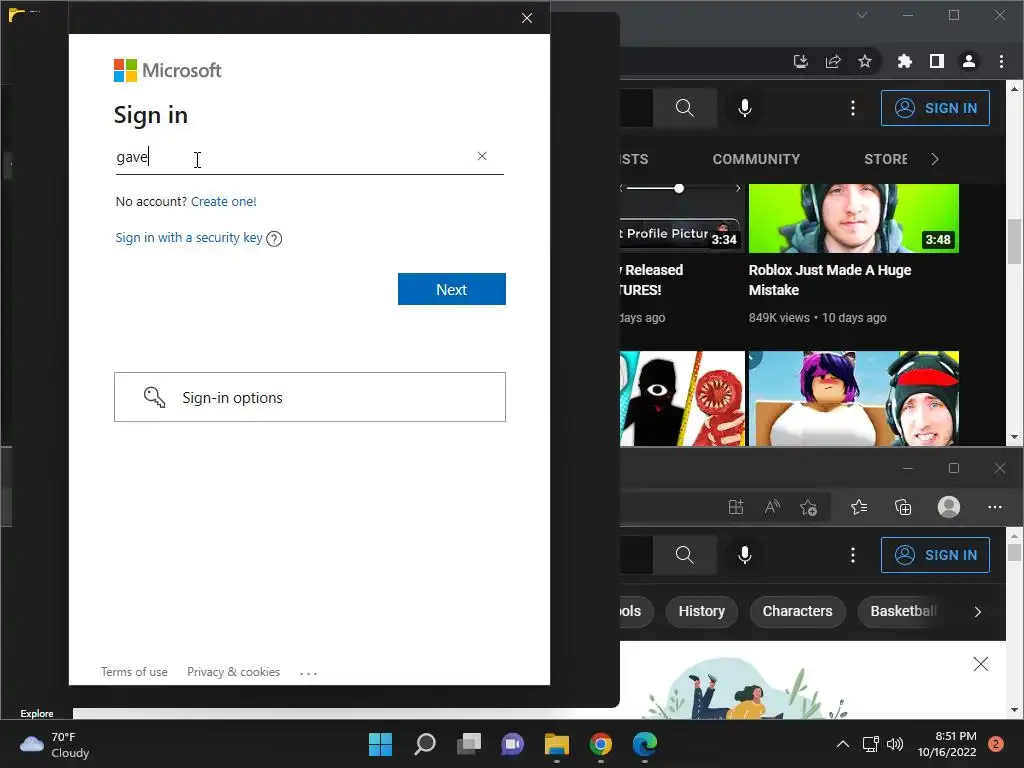Open STORE tab on channel page

coord(886,159)
